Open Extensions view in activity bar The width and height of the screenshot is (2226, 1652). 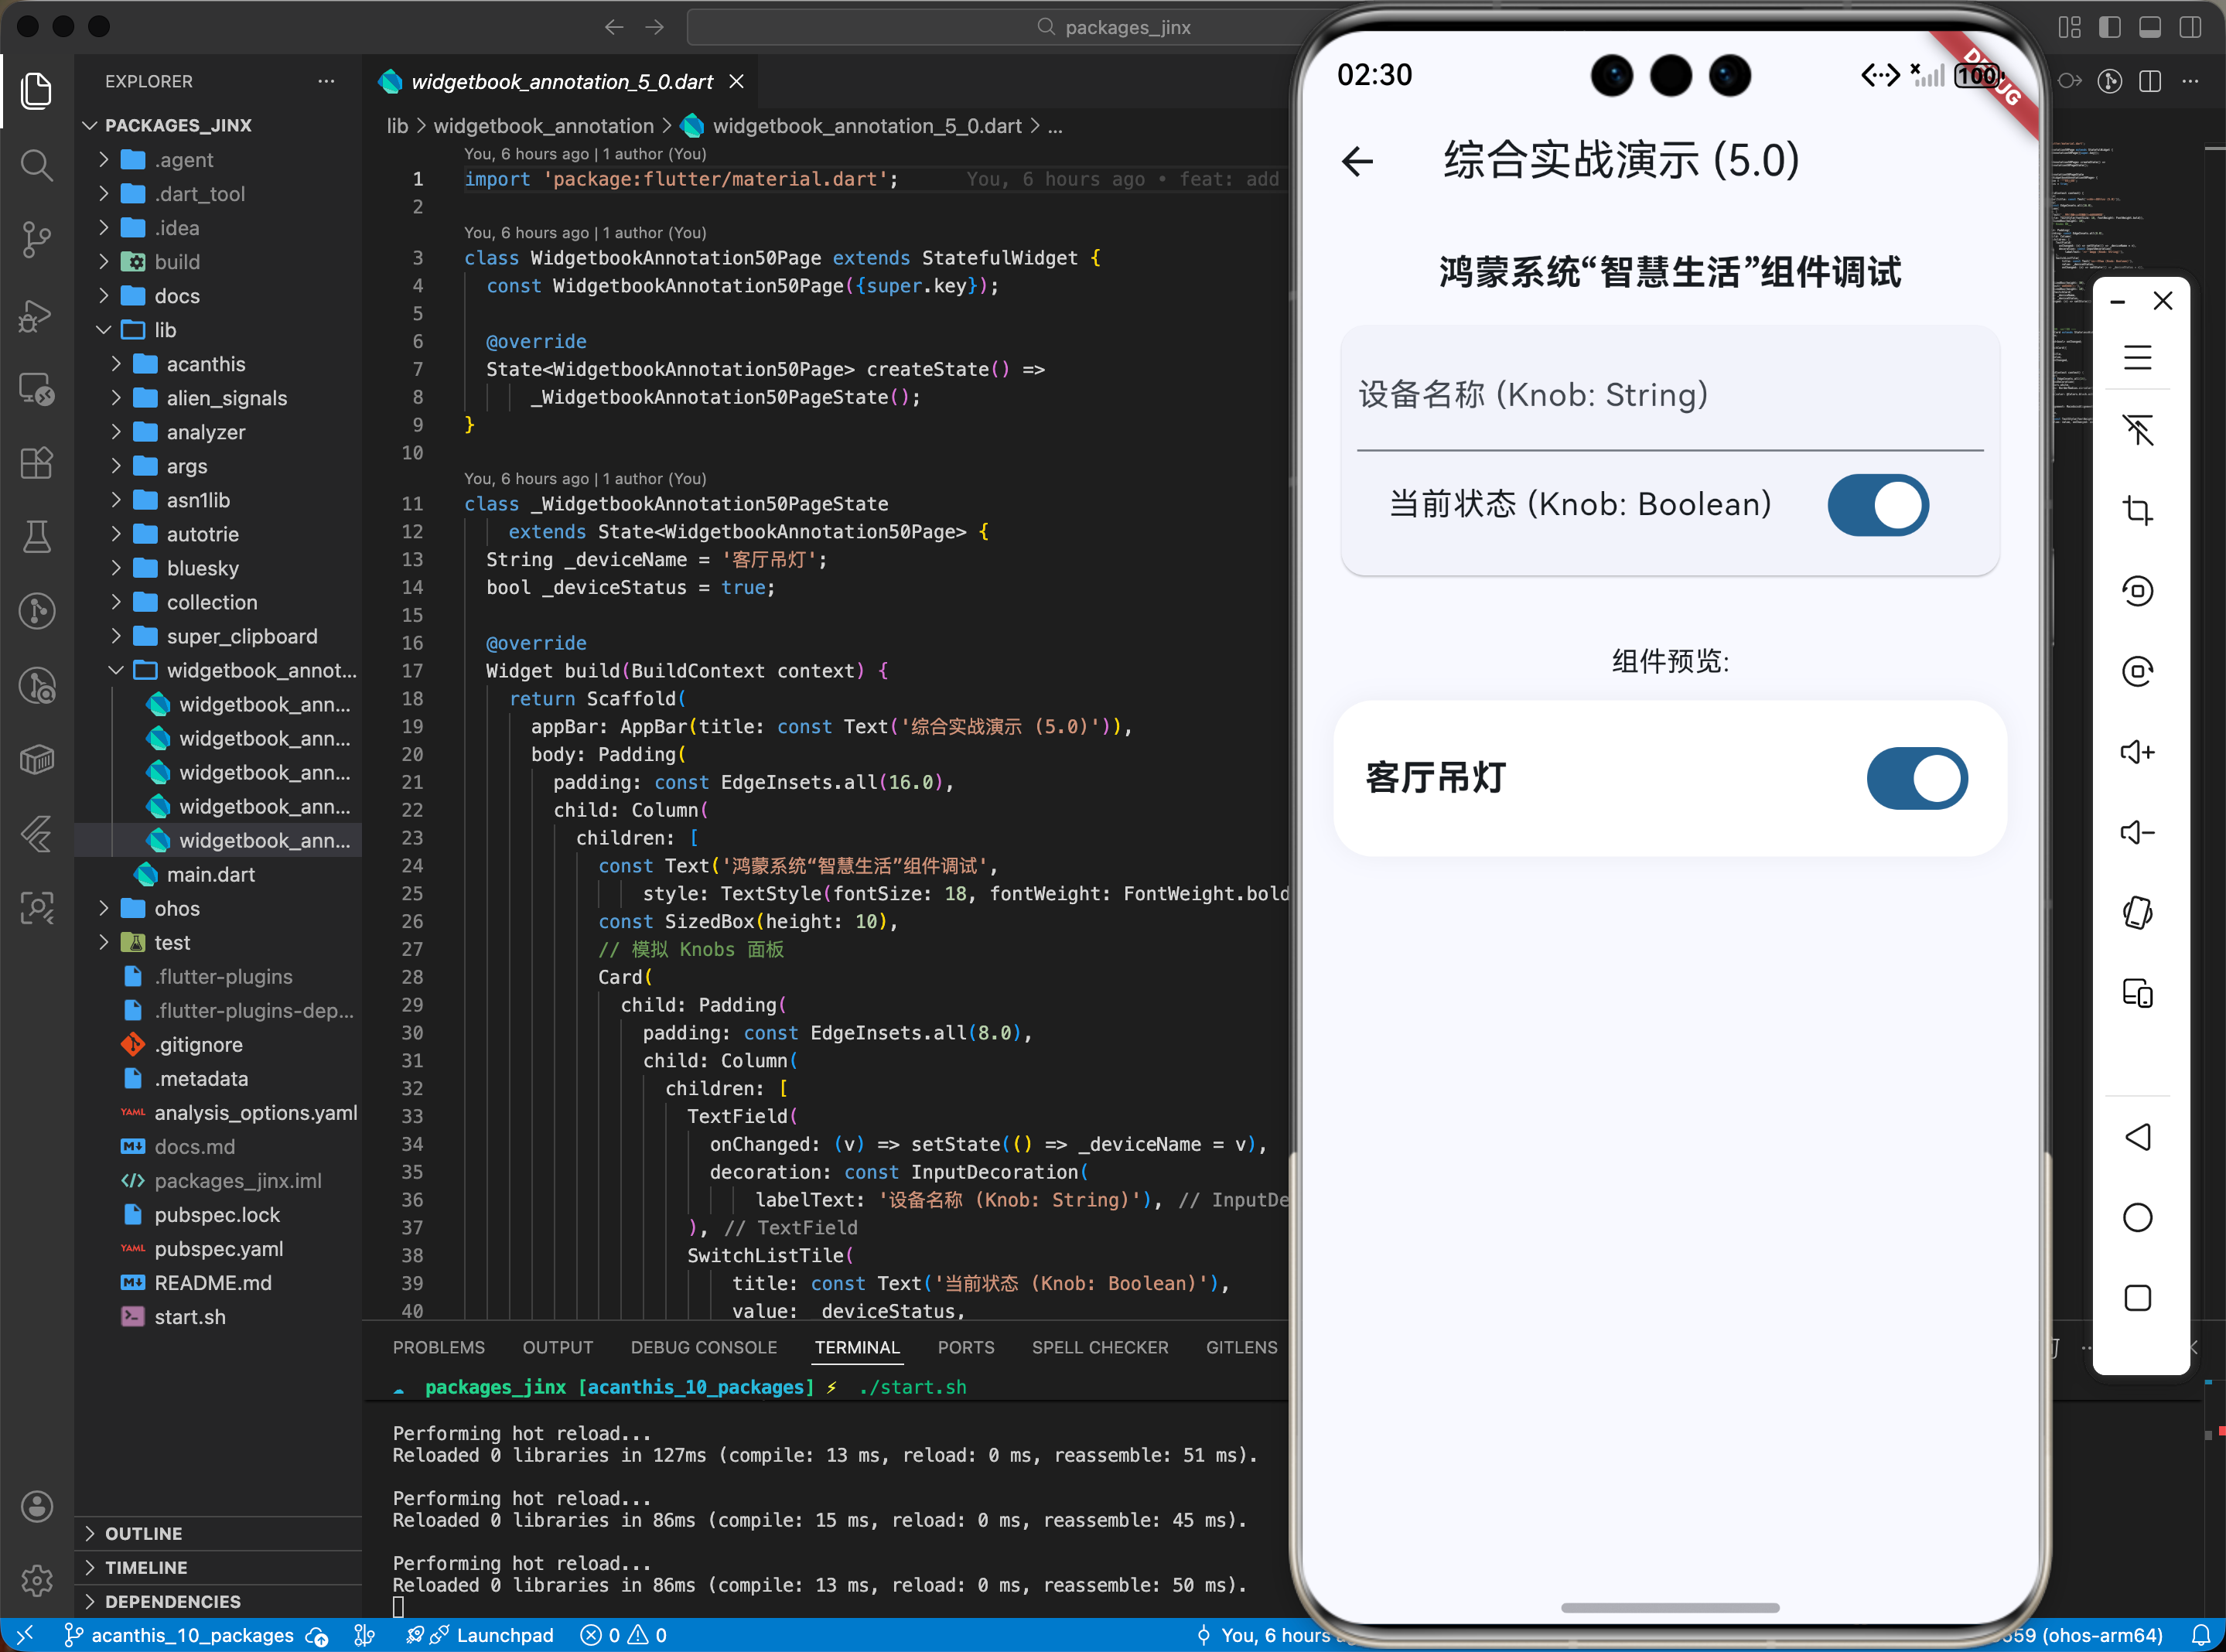pyautogui.click(x=37, y=462)
